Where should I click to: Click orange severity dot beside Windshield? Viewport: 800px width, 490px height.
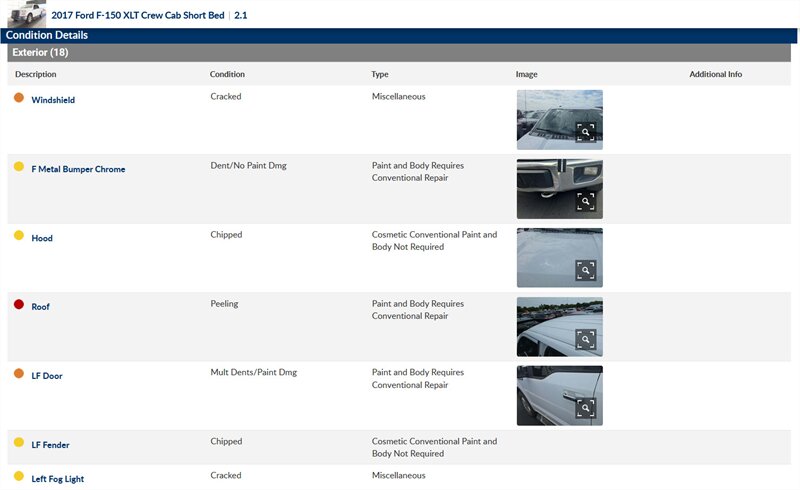coord(19,98)
